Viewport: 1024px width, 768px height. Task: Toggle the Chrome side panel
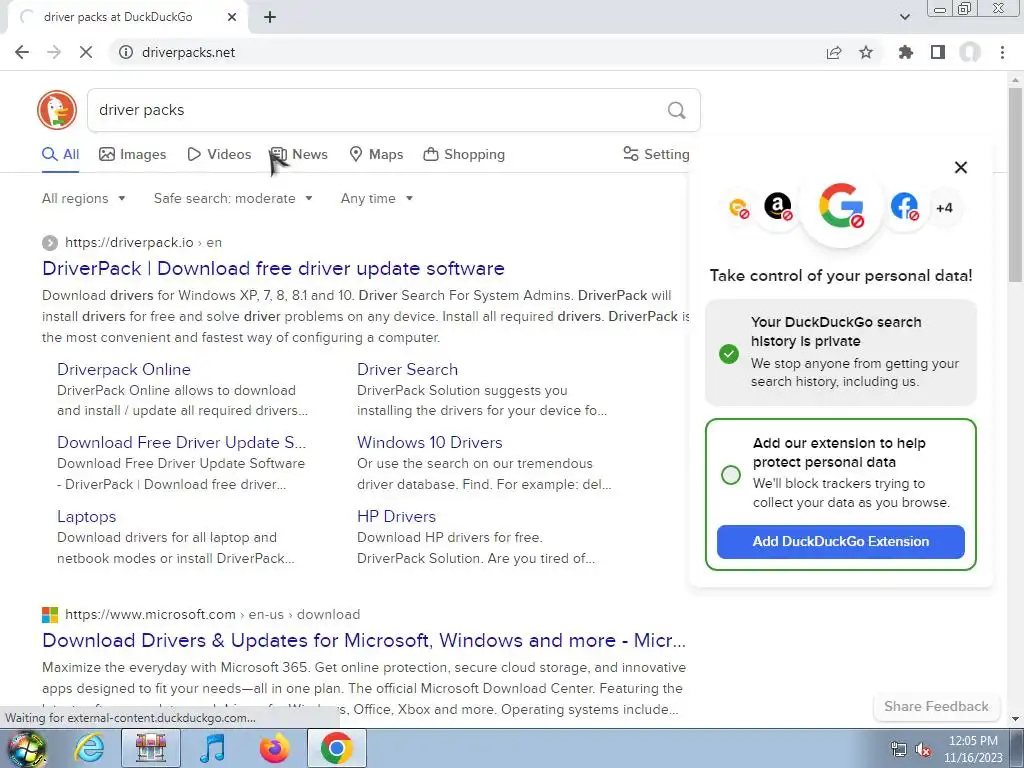[x=938, y=52]
